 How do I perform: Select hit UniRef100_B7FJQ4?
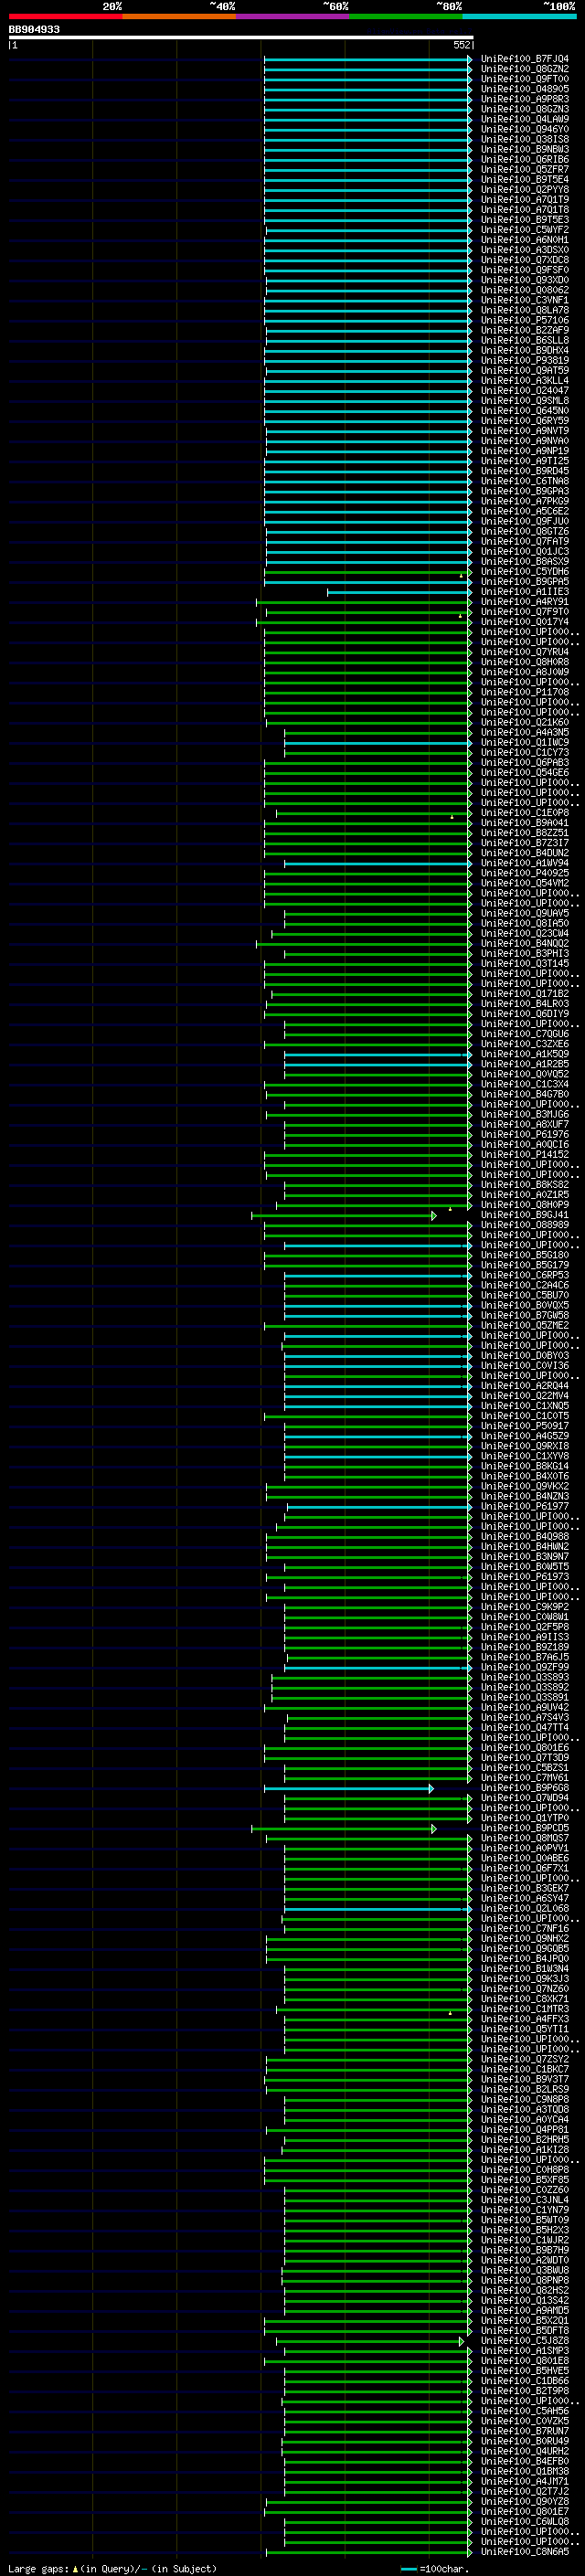[525, 59]
